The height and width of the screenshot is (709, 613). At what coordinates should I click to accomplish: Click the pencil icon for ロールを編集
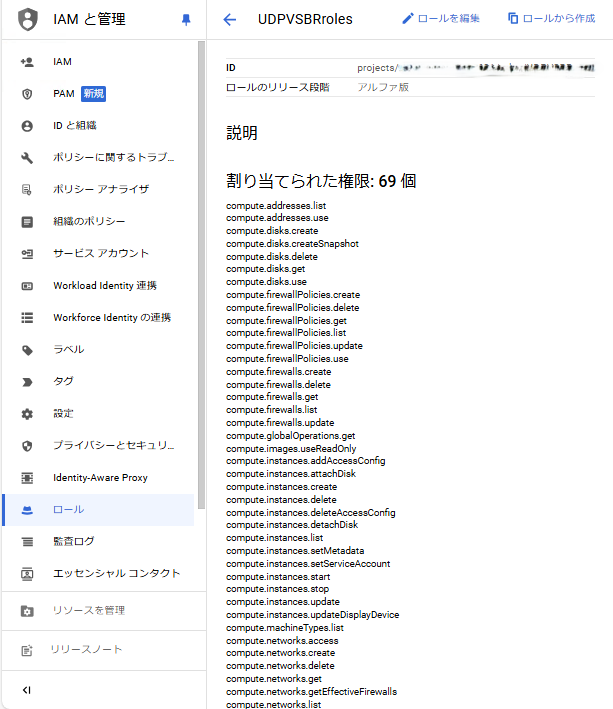point(408,19)
